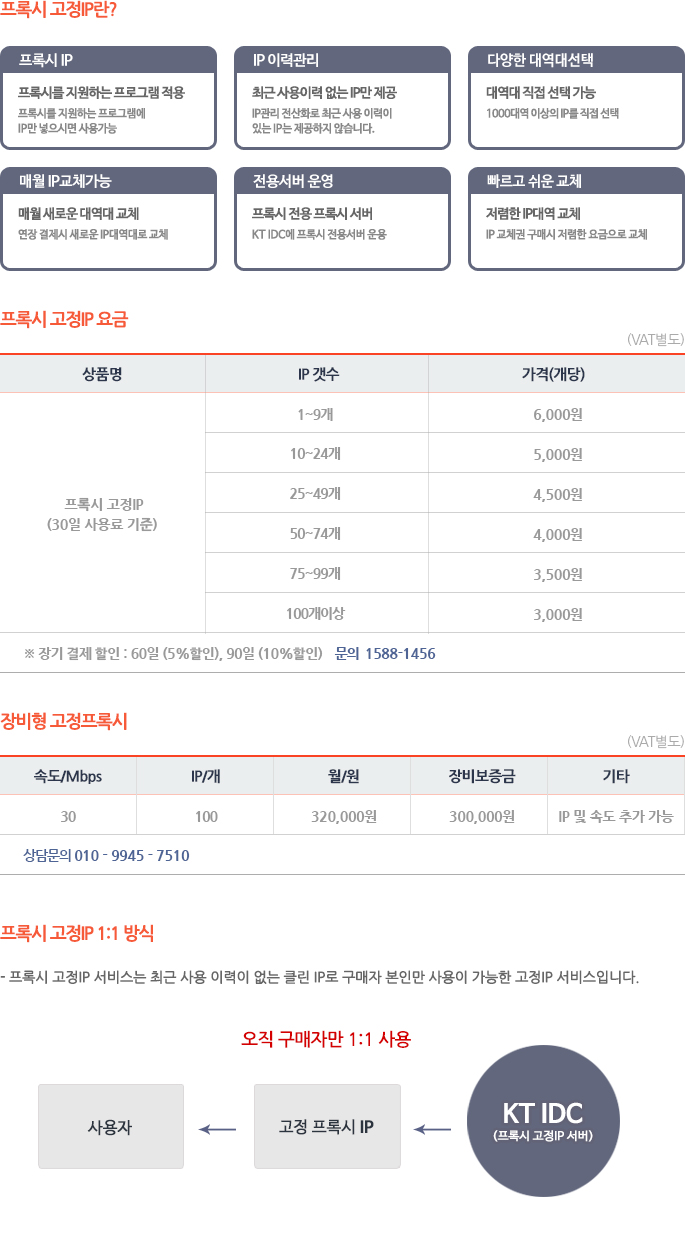Click the 5,000원 price cell
The image size is (685, 1240).
pyautogui.click(x=557, y=453)
